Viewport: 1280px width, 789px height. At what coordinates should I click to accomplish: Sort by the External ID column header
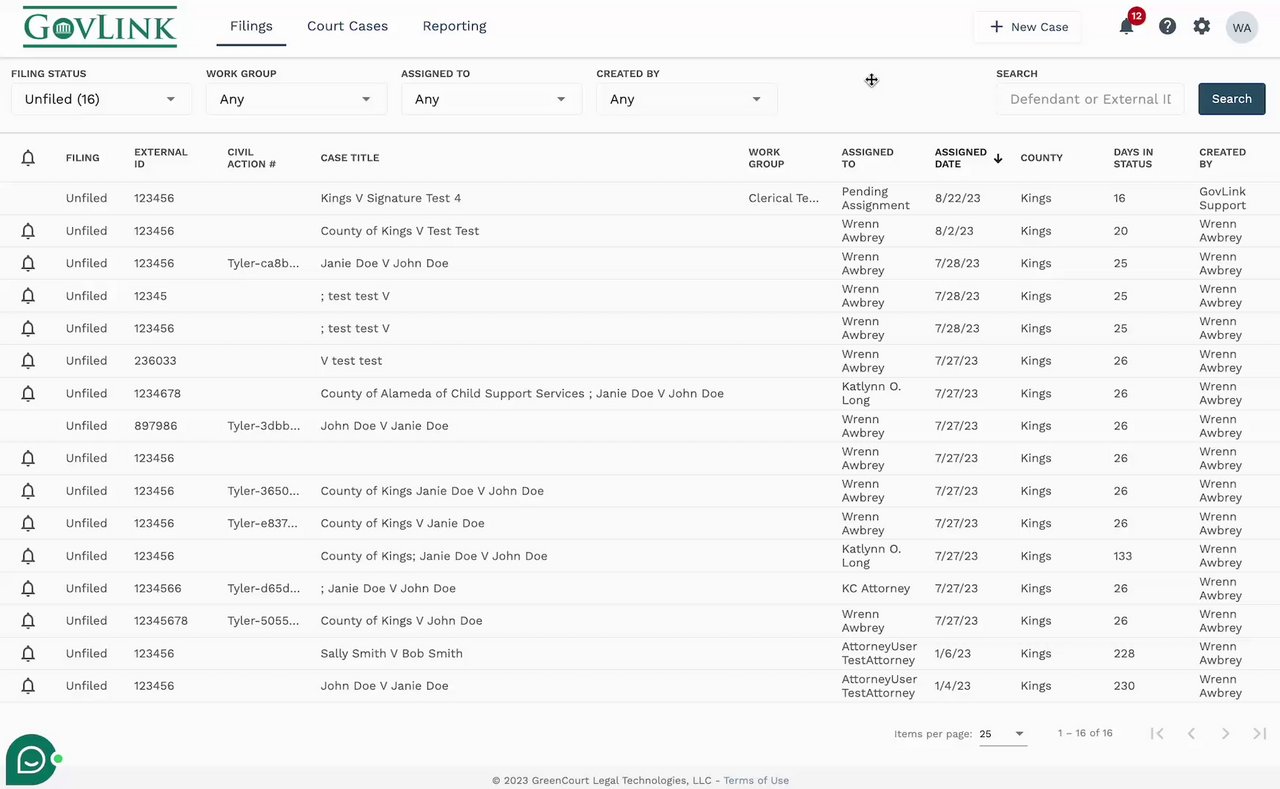pos(161,158)
